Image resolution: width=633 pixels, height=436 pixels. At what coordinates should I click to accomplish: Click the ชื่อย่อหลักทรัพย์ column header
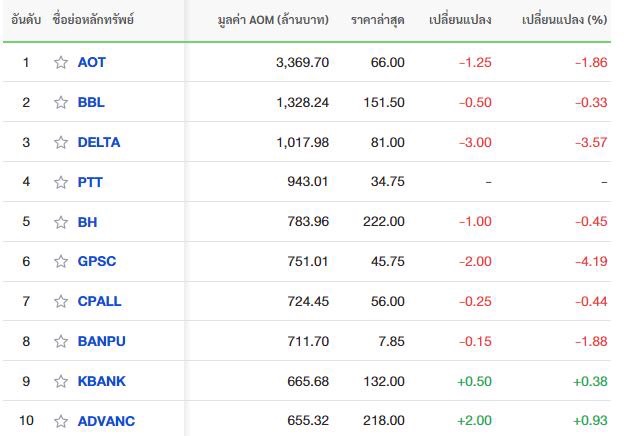tap(93, 20)
